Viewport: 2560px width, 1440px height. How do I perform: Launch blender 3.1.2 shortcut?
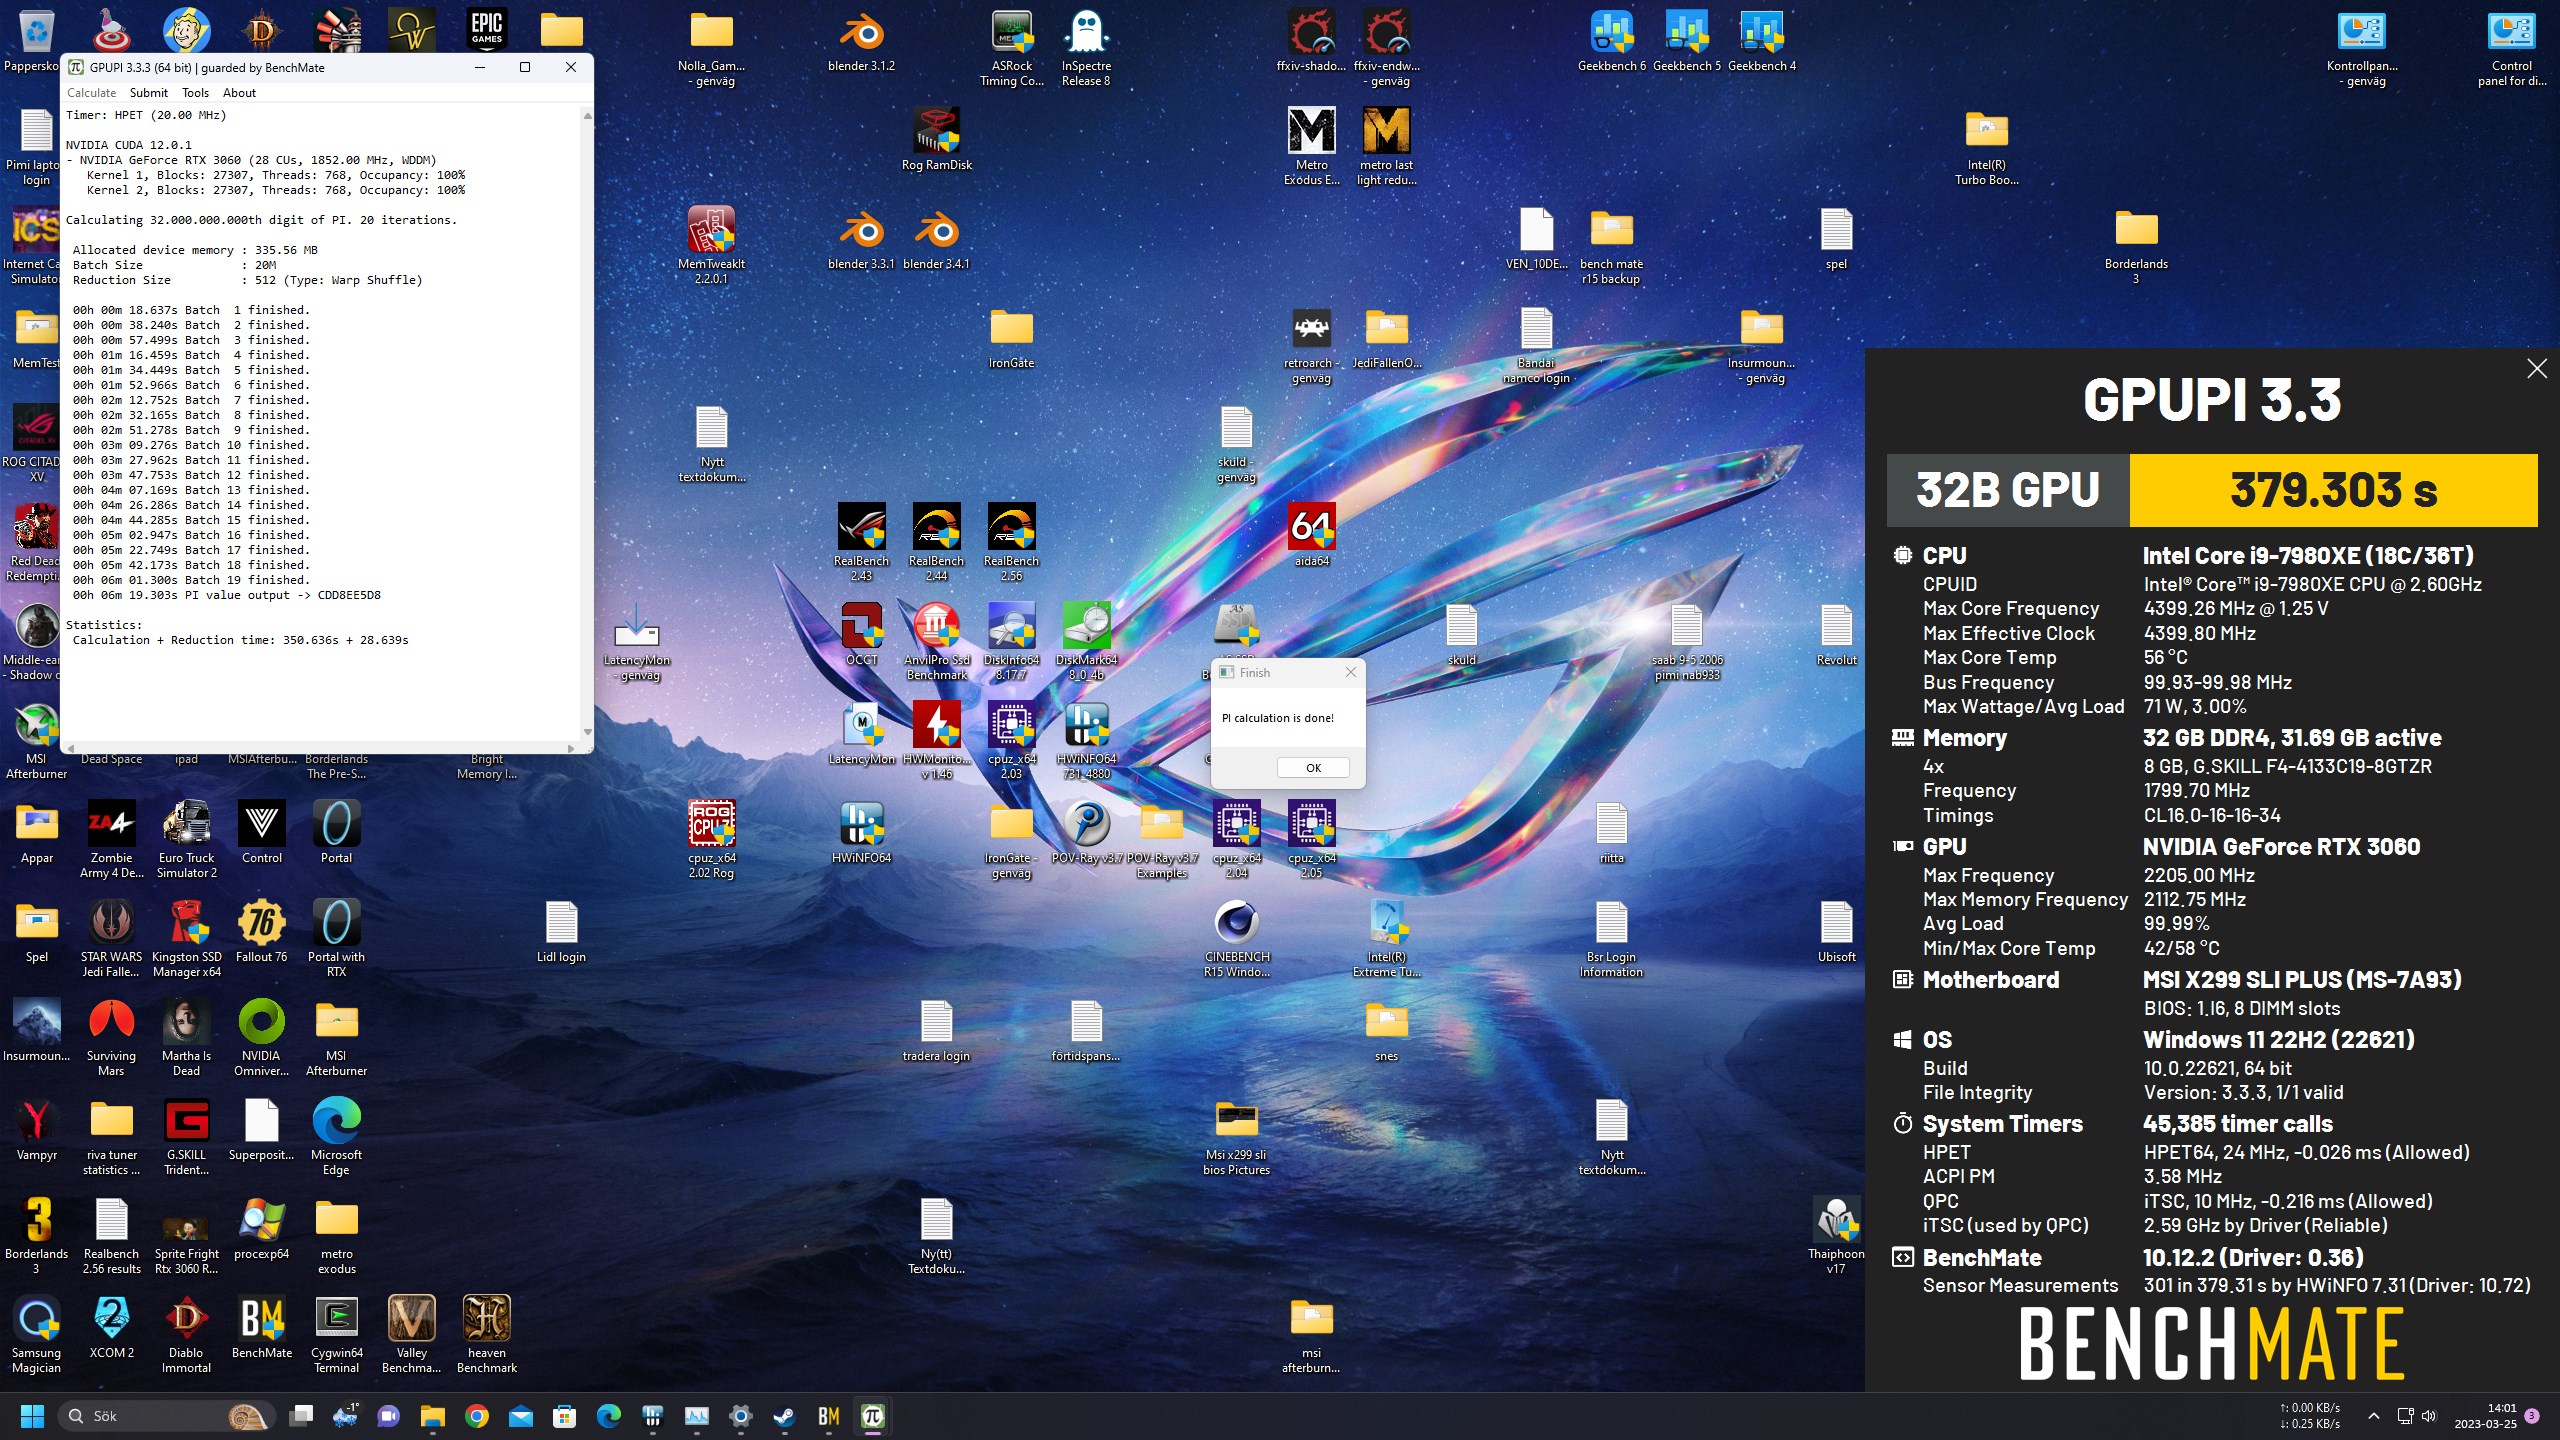coord(861,42)
